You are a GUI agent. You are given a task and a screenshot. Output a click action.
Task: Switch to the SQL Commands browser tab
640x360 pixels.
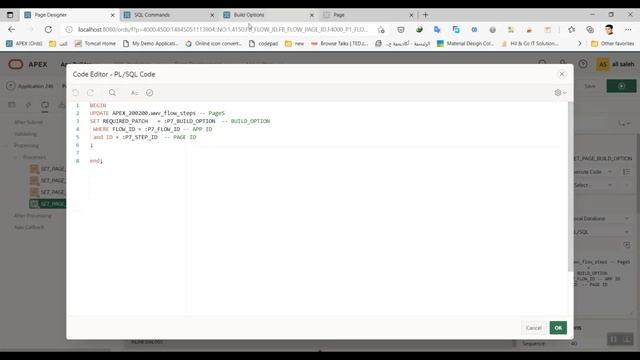coord(168,15)
